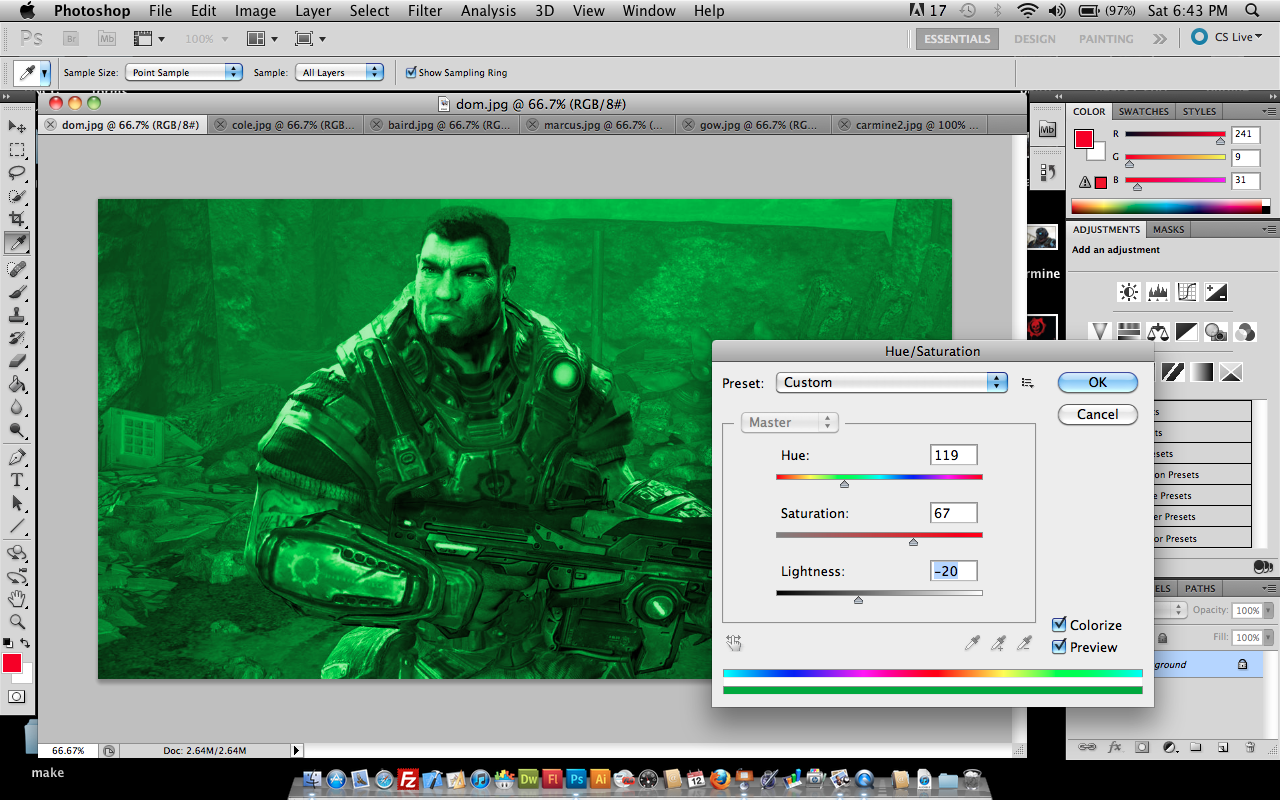Click the Levels adjustment icon
Image resolution: width=1280 pixels, height=800 pixels.
click(x=1158, y=292)
